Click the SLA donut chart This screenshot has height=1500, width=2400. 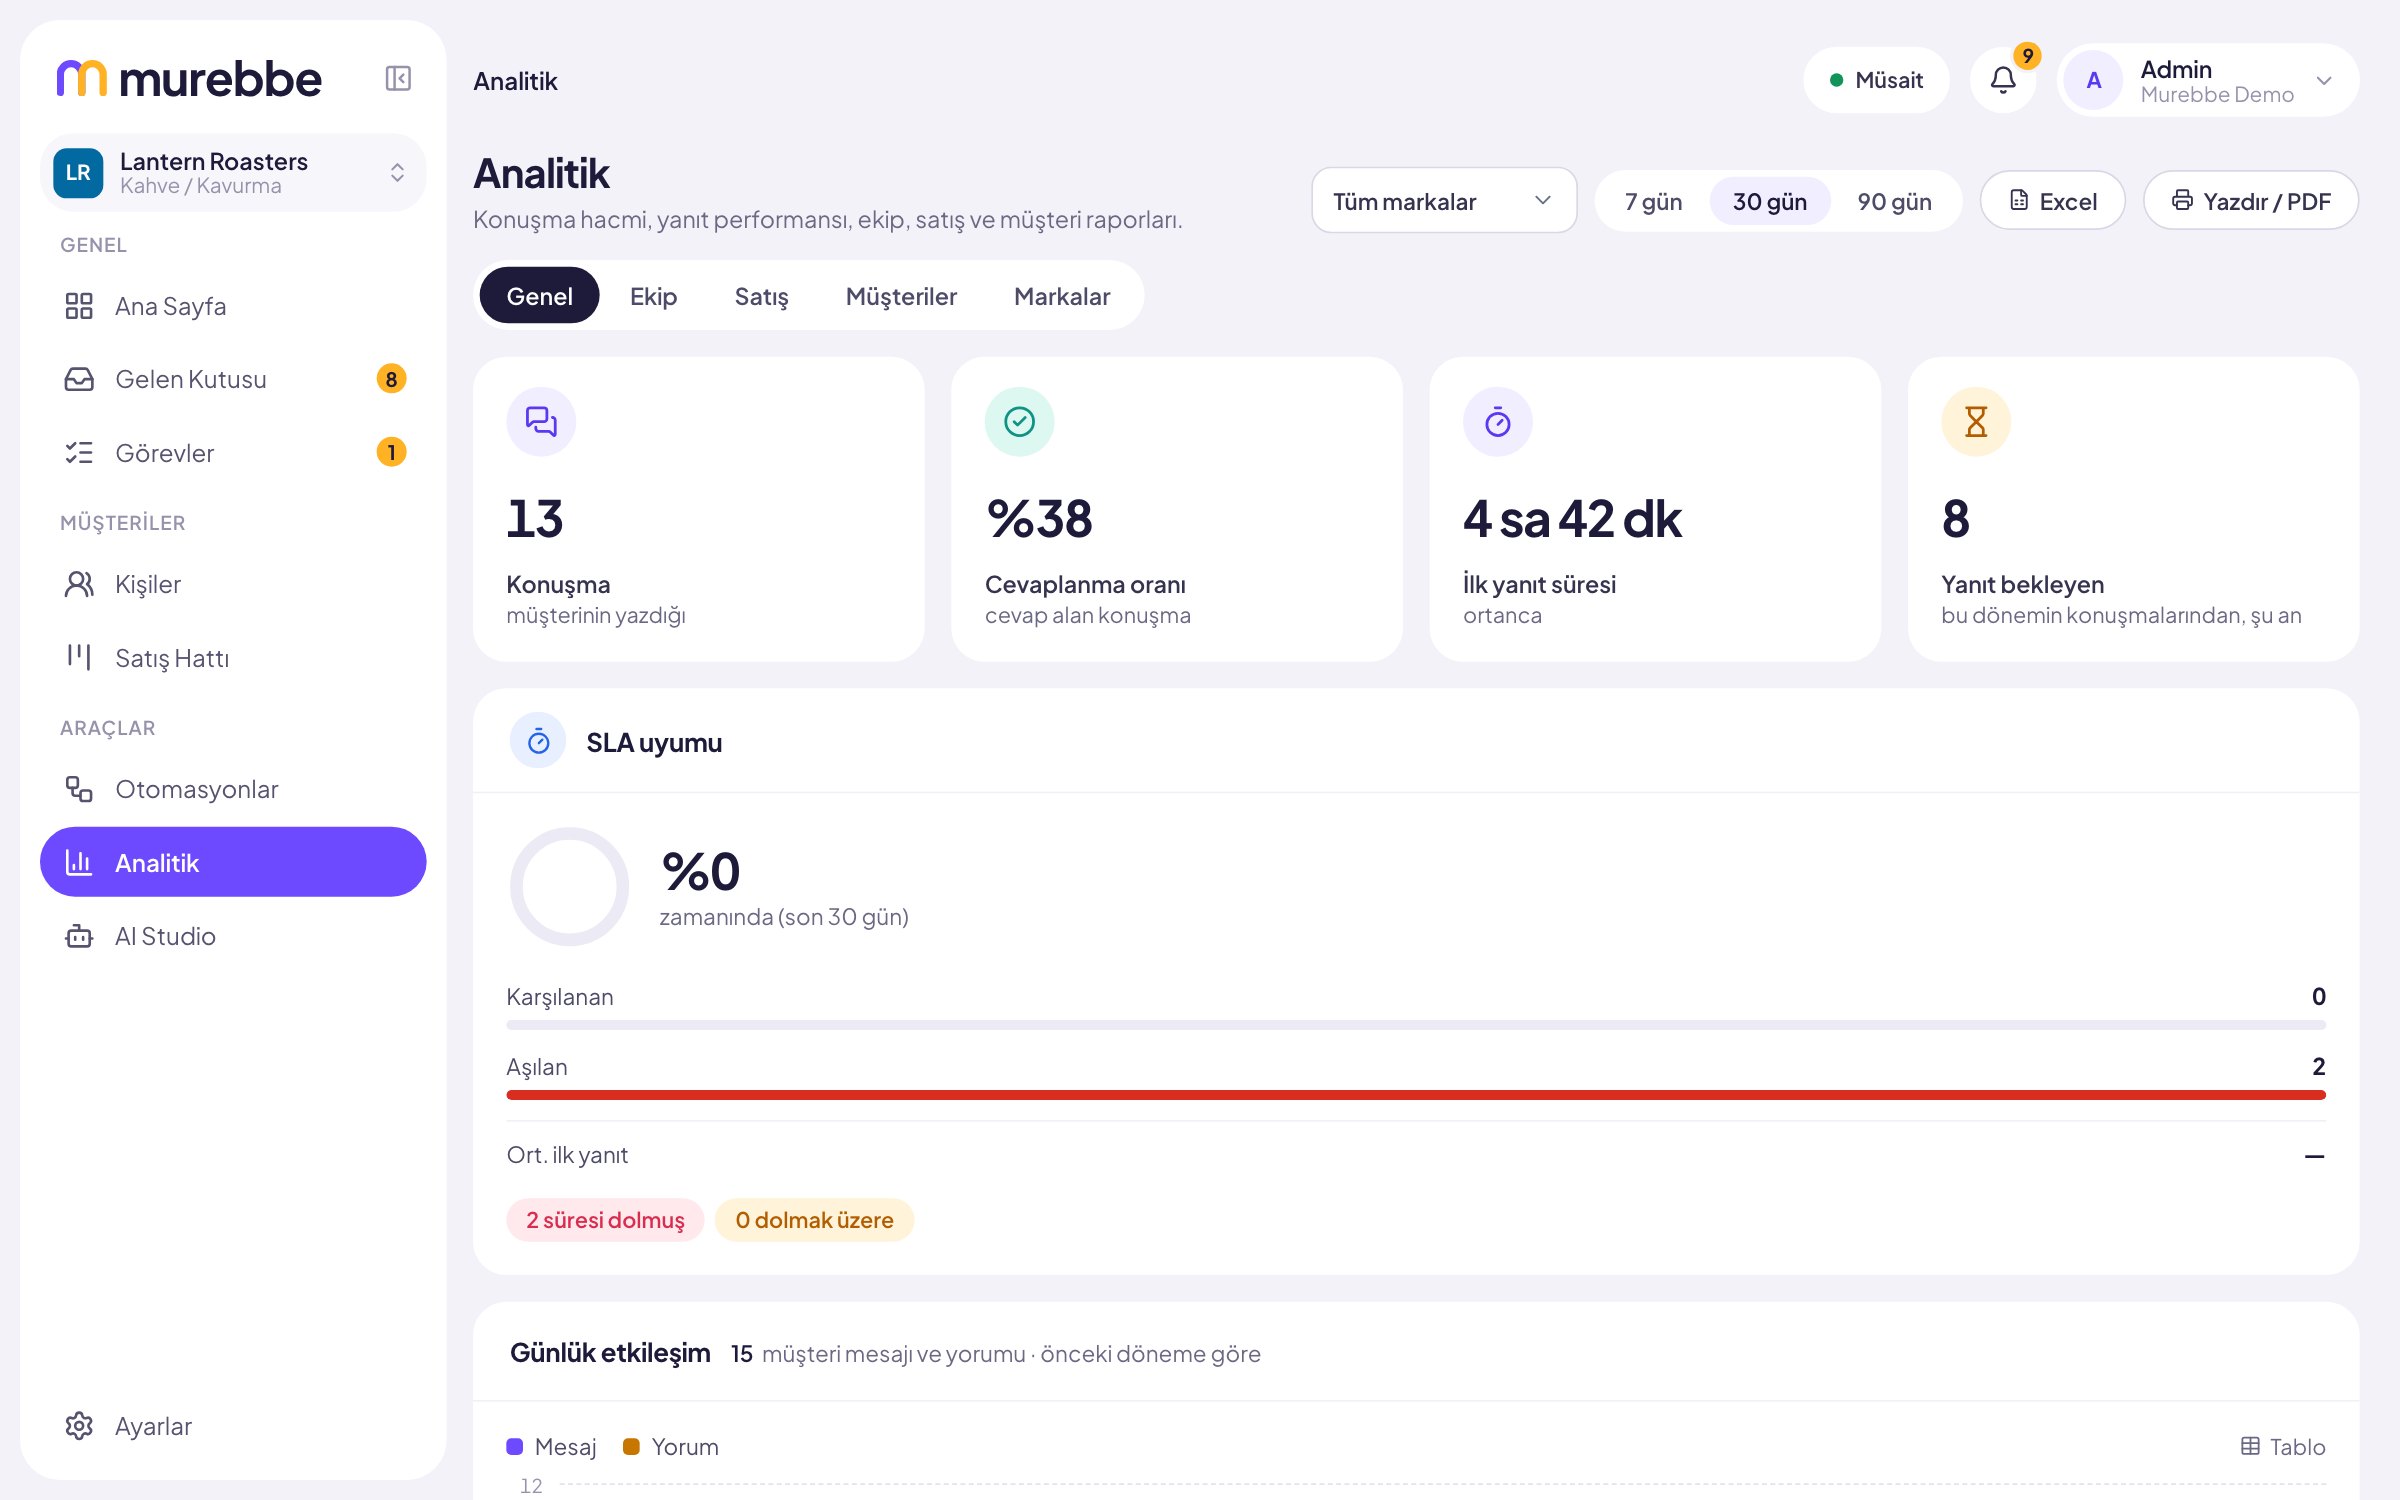569,886
